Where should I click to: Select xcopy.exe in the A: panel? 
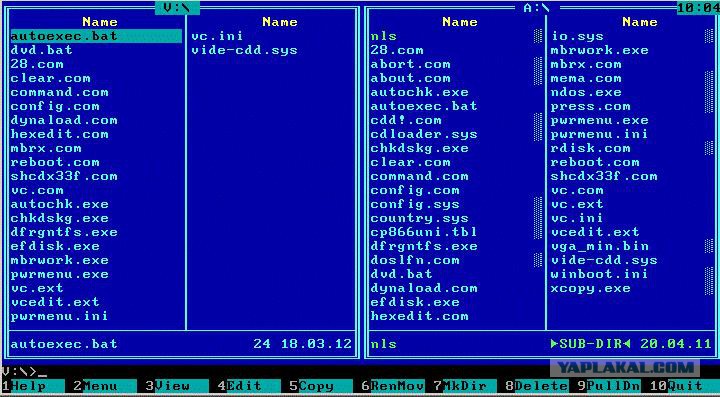tap(591, 288)
